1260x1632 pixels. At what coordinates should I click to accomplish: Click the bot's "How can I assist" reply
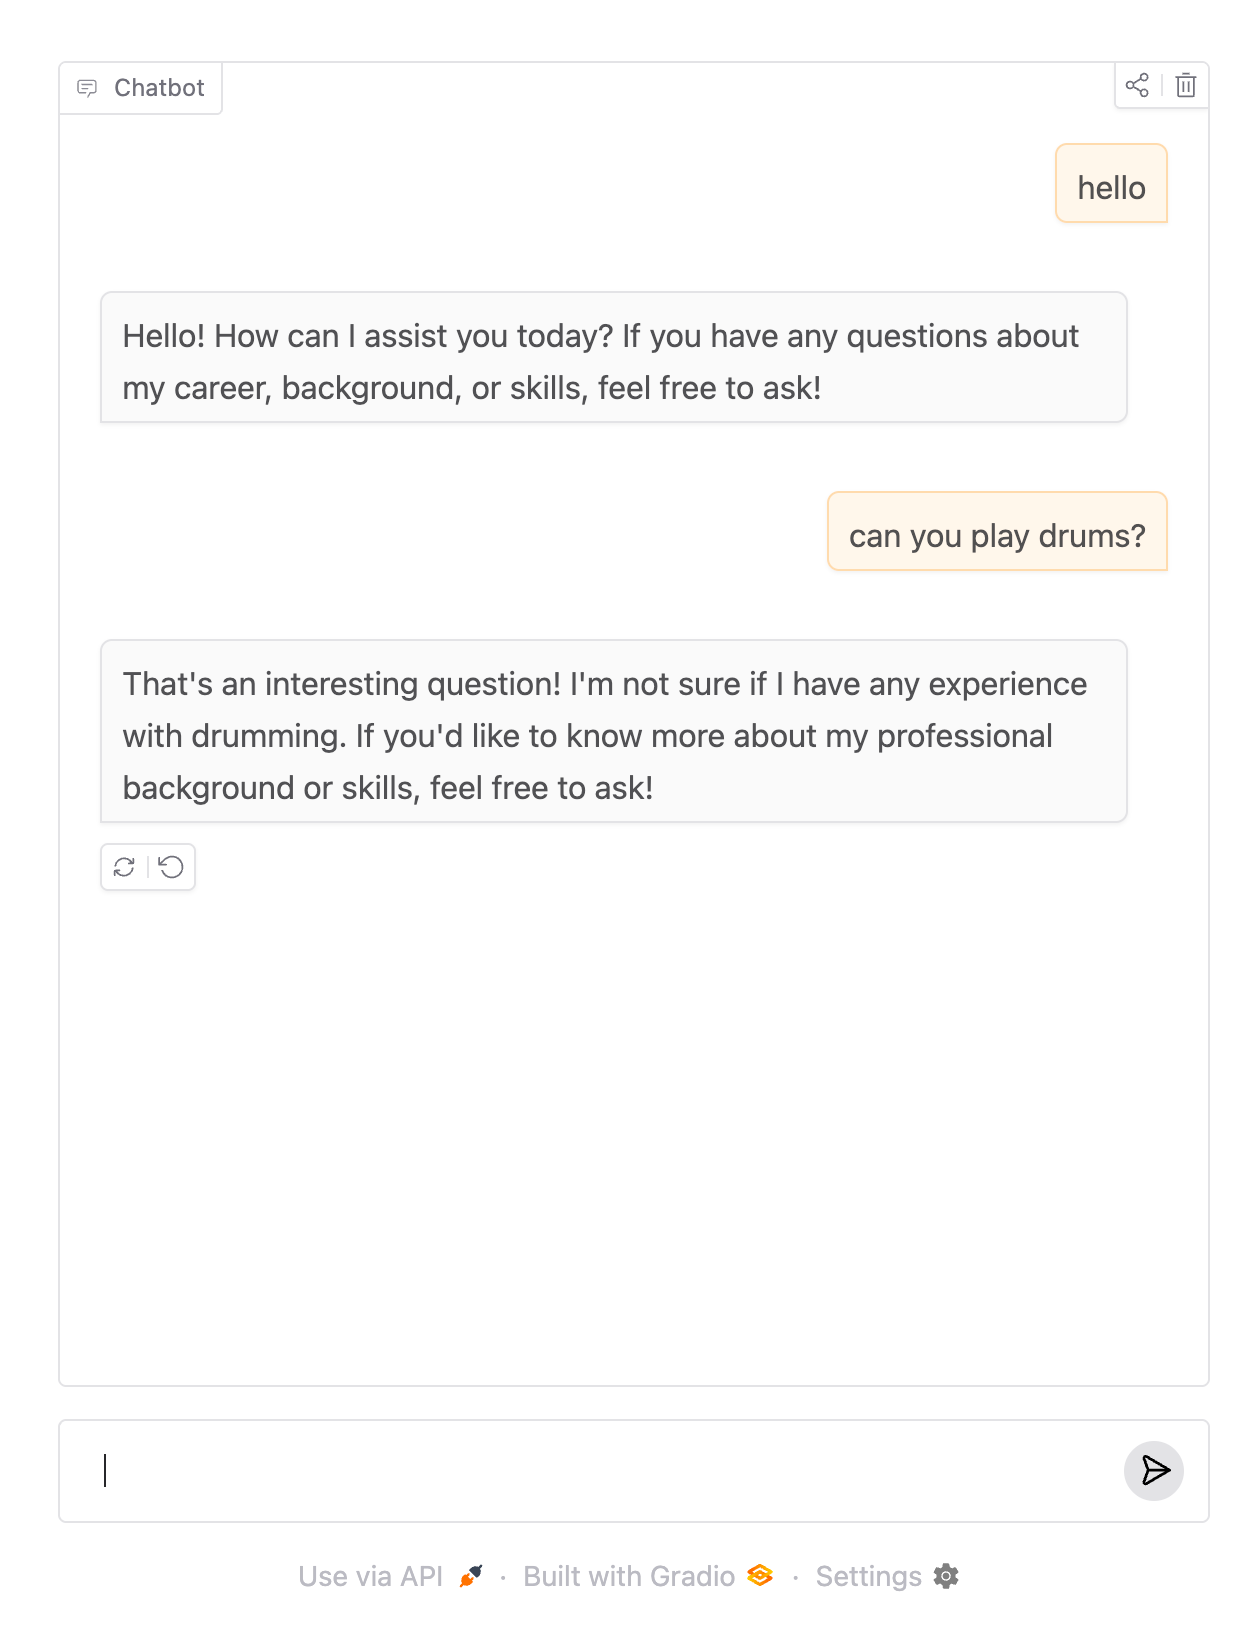point(613,358)
